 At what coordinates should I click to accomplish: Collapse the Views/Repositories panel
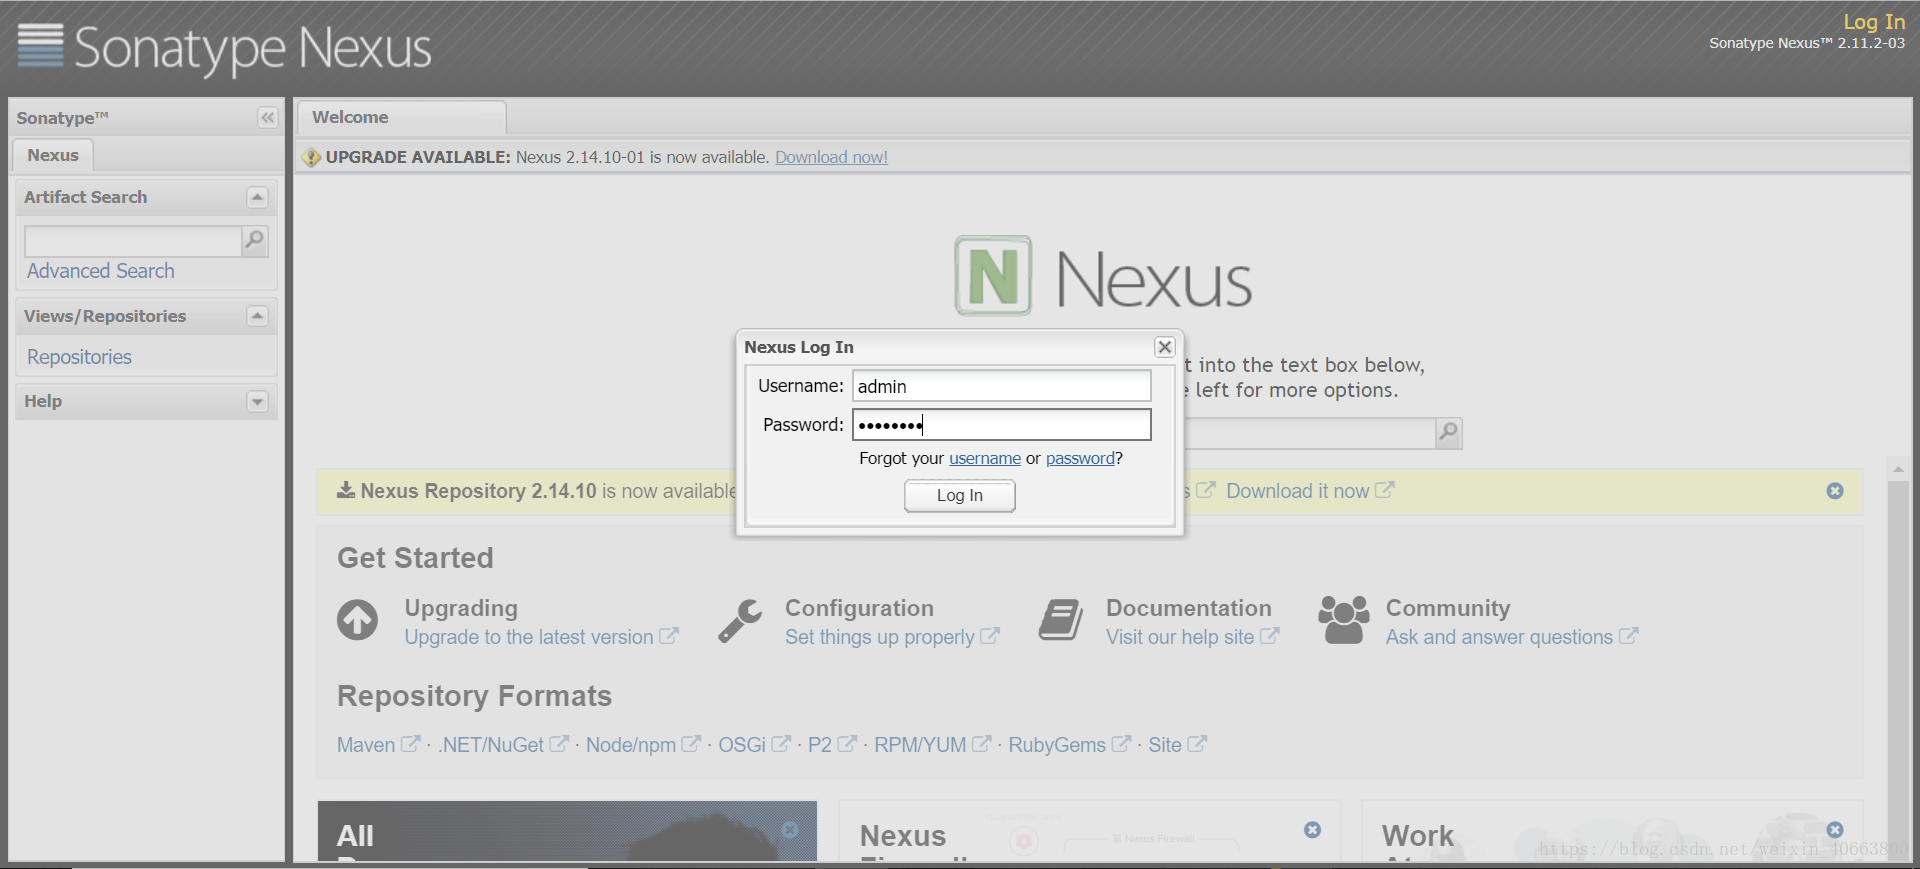point(257,316)
